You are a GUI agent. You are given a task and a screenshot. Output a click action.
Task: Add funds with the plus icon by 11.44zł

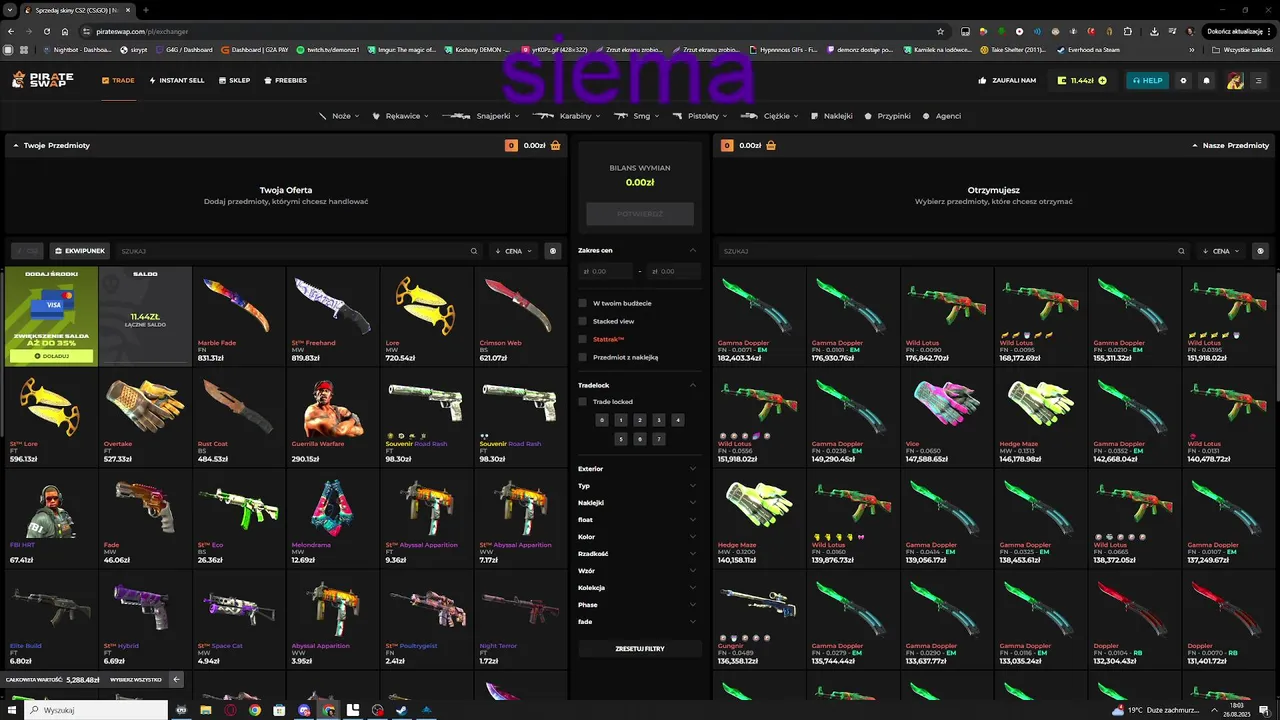coord(1102,80)
